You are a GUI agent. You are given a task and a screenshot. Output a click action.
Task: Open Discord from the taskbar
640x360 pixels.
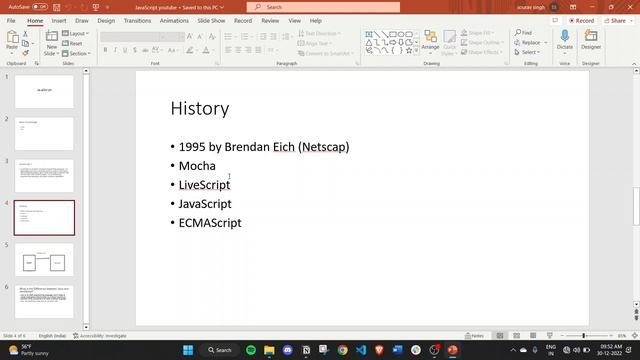coord(287,350)
